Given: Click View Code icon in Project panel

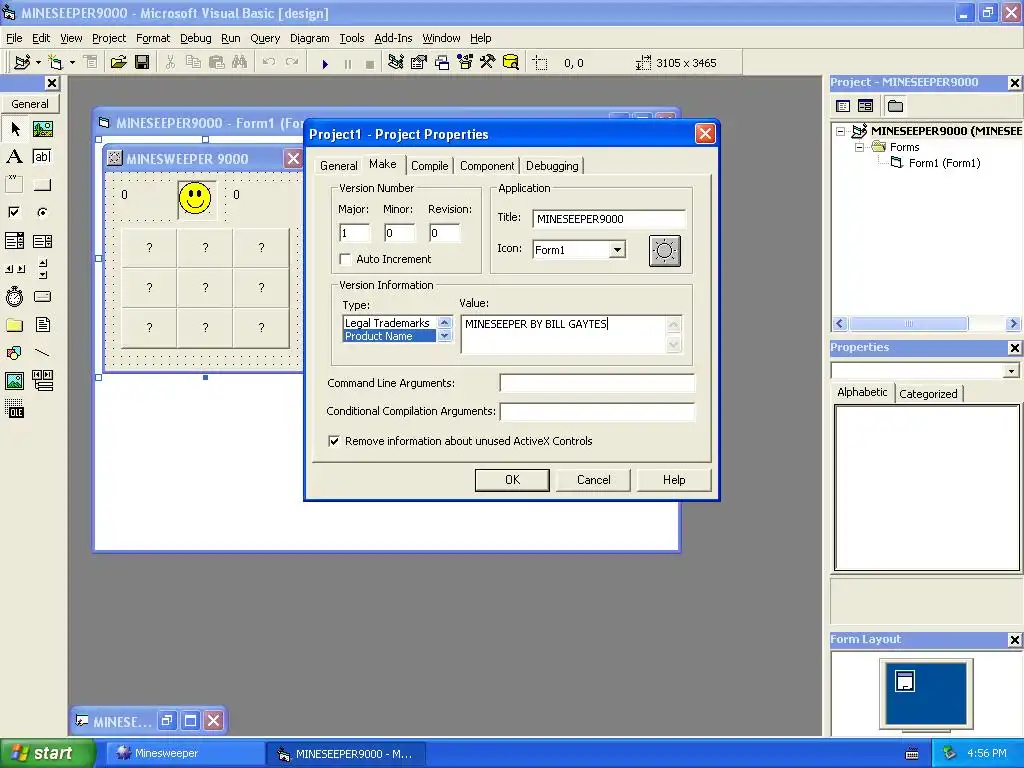Looking at the screenshot, I should [x=843, y=106].
